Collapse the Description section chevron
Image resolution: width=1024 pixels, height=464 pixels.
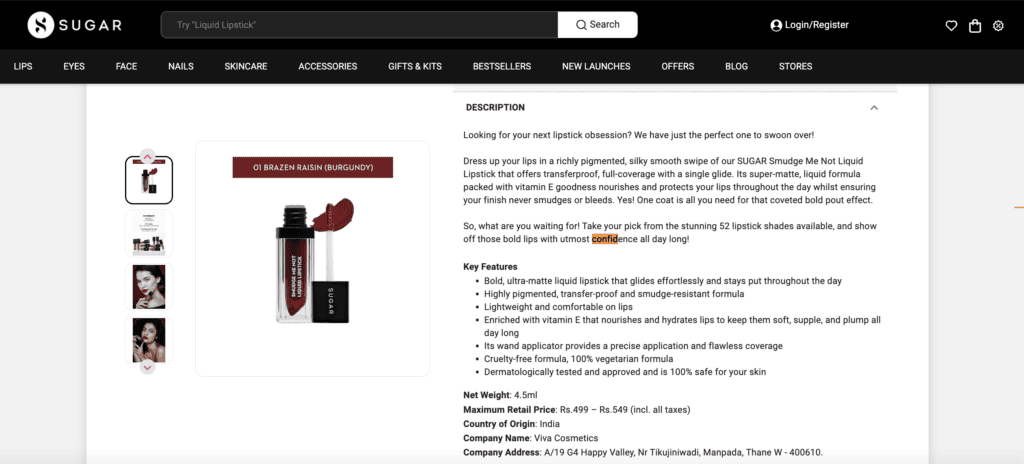pos(874,108)
